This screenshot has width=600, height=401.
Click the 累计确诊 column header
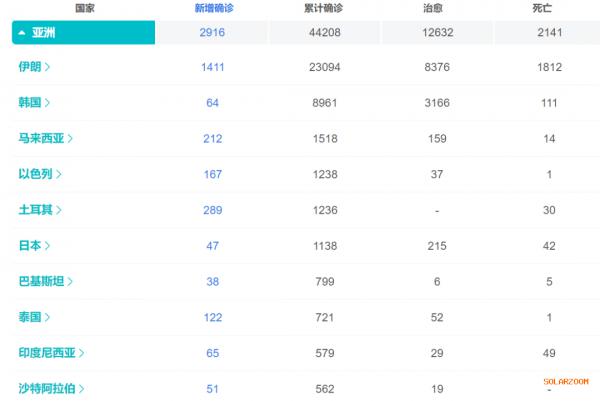pos(323,8)
